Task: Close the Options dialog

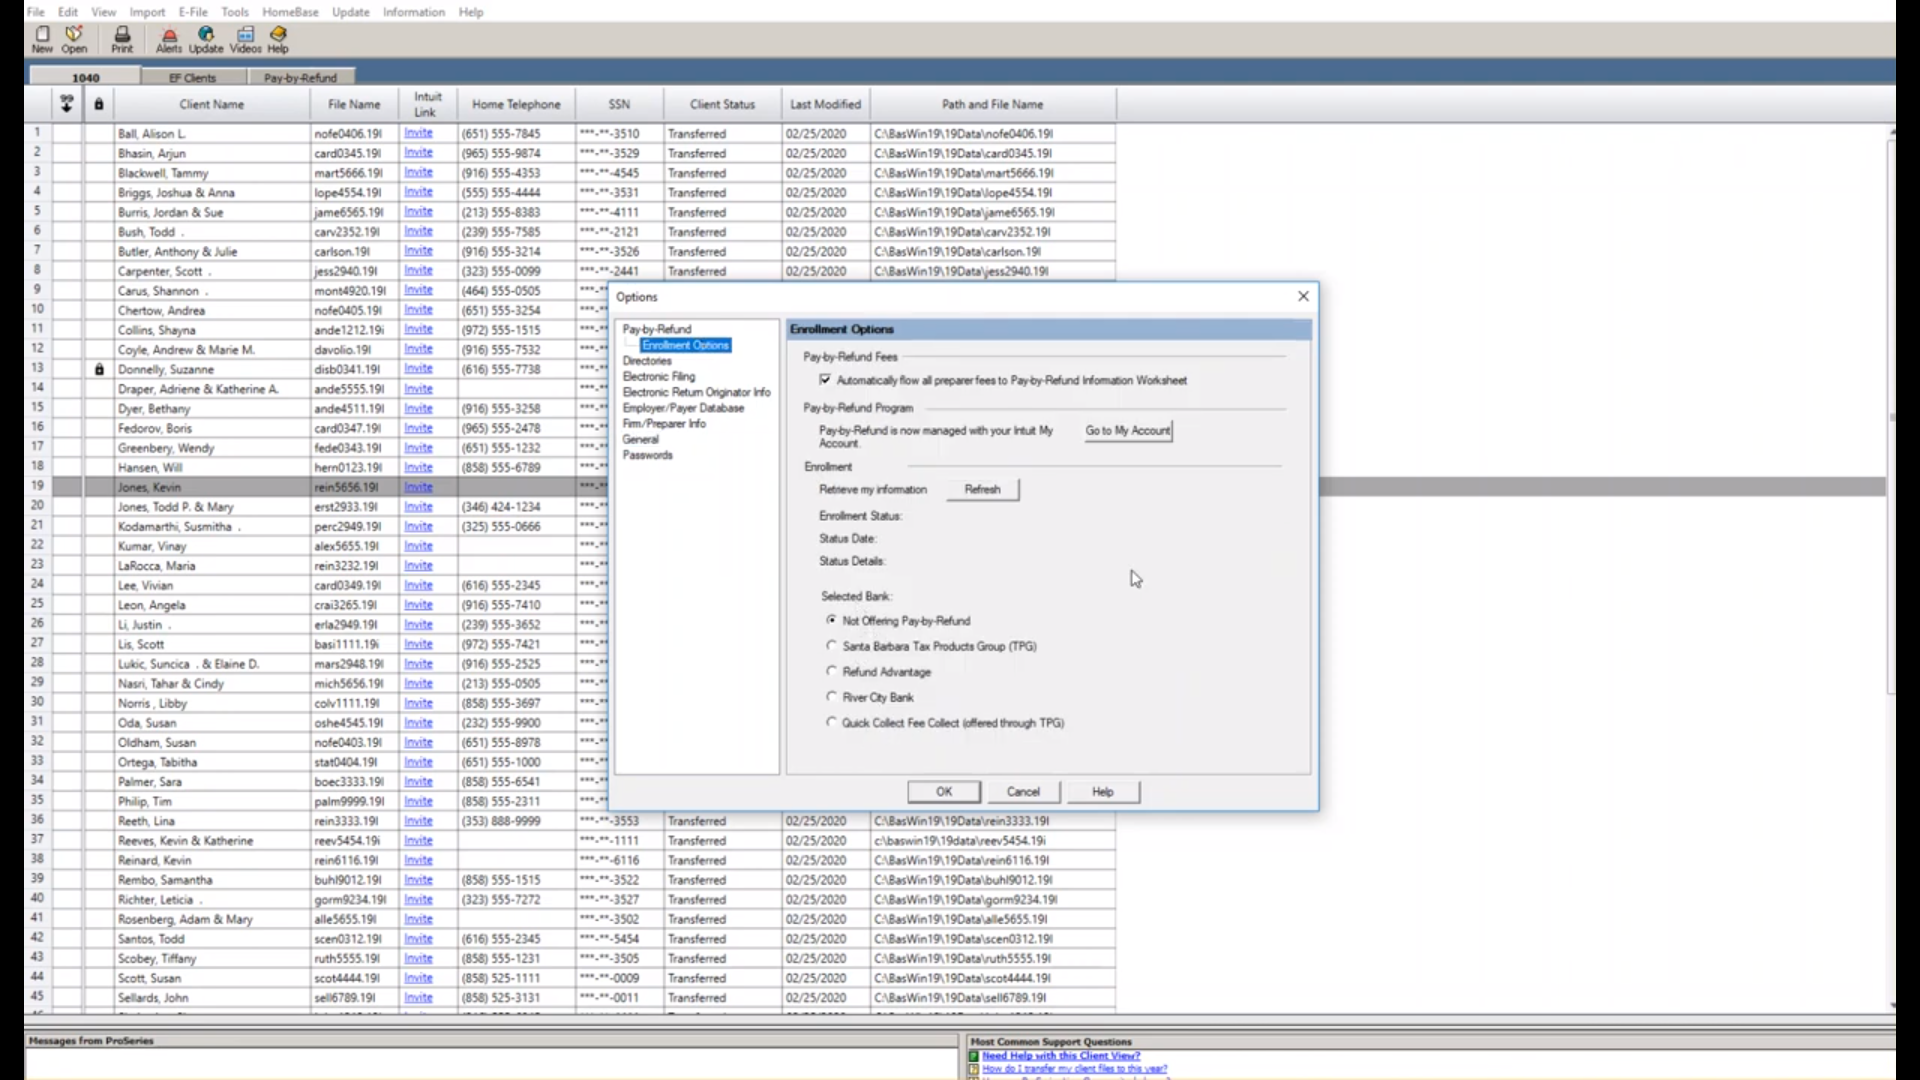Action: coord(1303,296)
